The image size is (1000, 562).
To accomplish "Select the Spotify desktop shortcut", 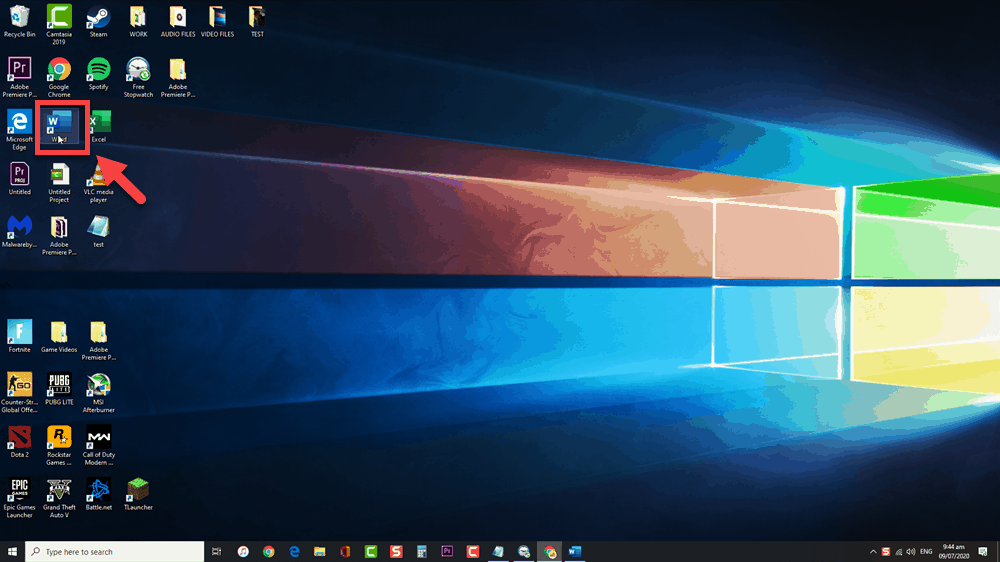I will (x=98, y=73).
